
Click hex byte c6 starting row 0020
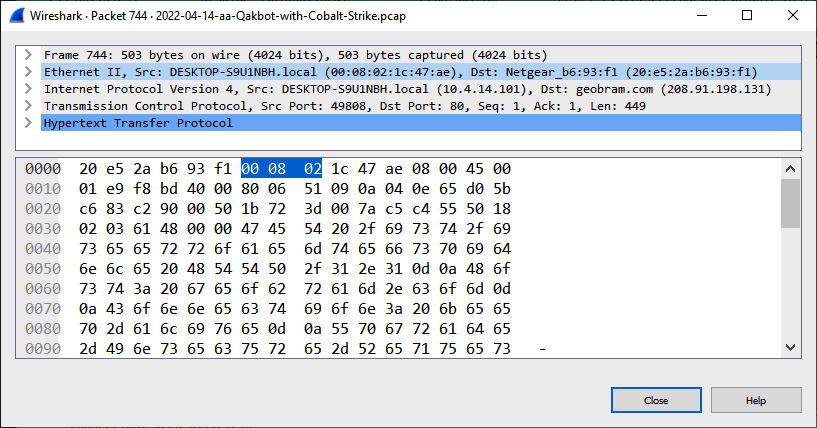tap(88, 209)
